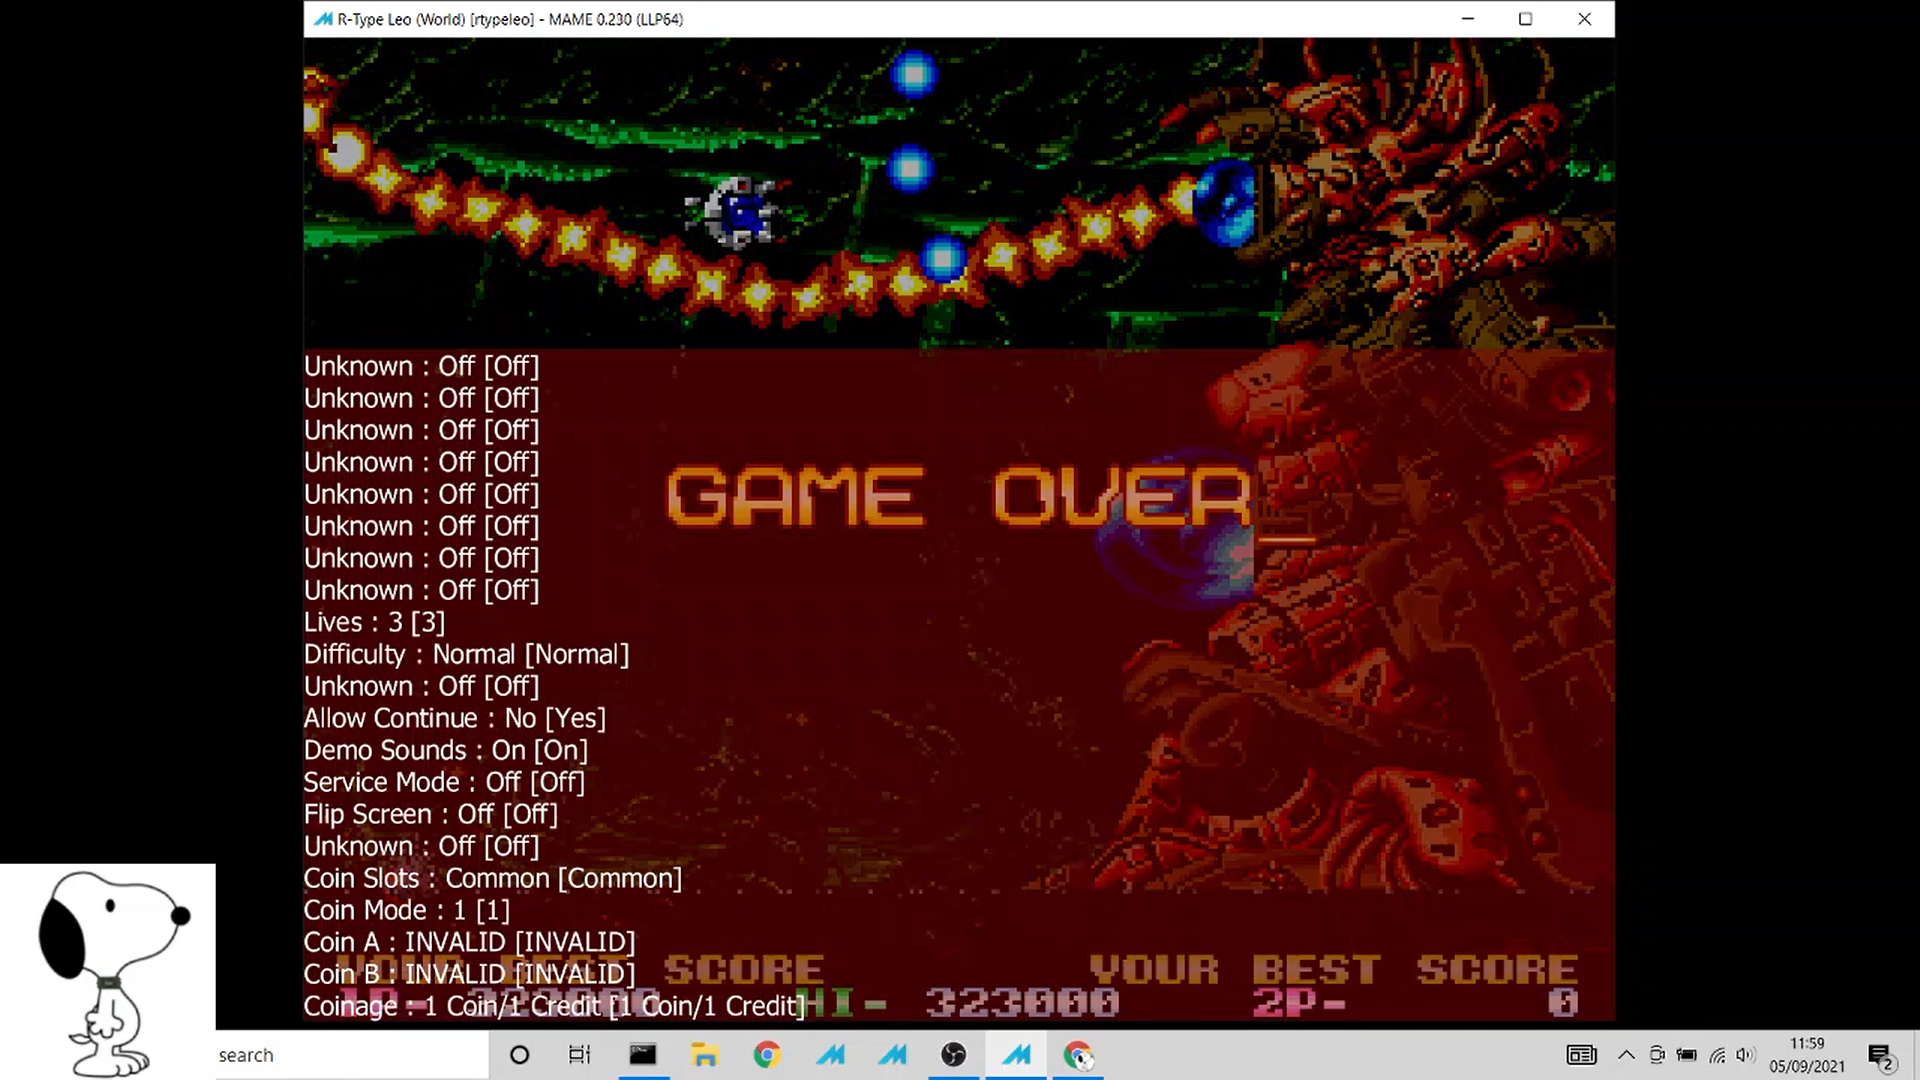Screen dimensions: 1920x1080
Task: Expand hidden system tray icons chevron
Action: click(1626, 1055)
